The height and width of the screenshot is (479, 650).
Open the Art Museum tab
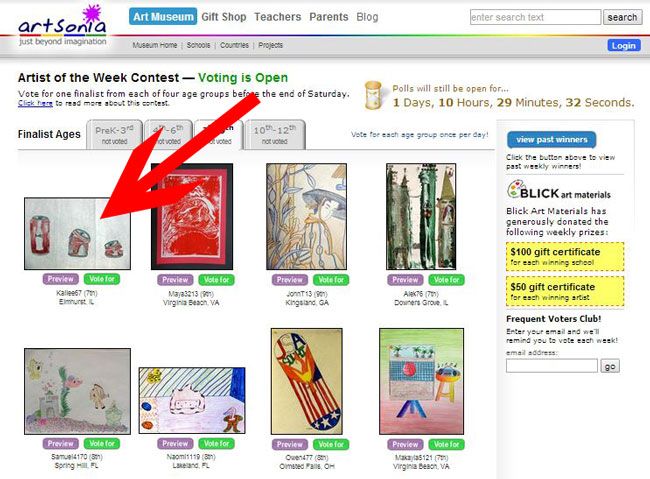tap(163, 17)
